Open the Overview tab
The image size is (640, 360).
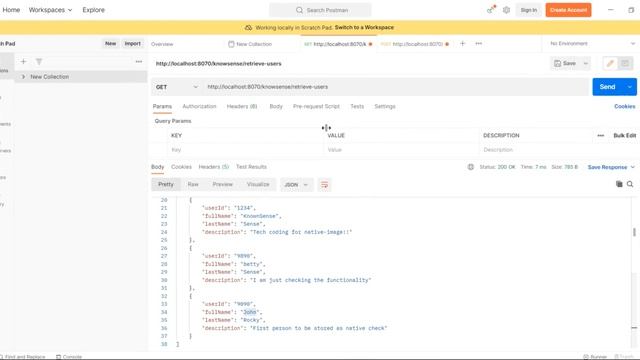pyautogui.click(x=162, y=44)
